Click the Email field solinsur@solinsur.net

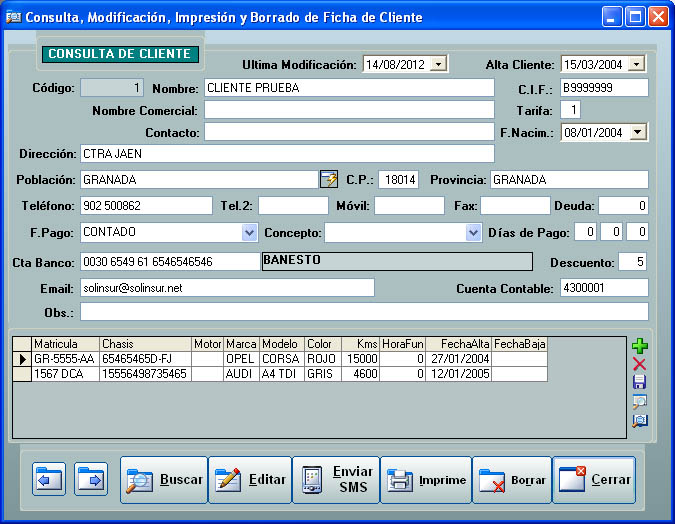coord(227,288)
